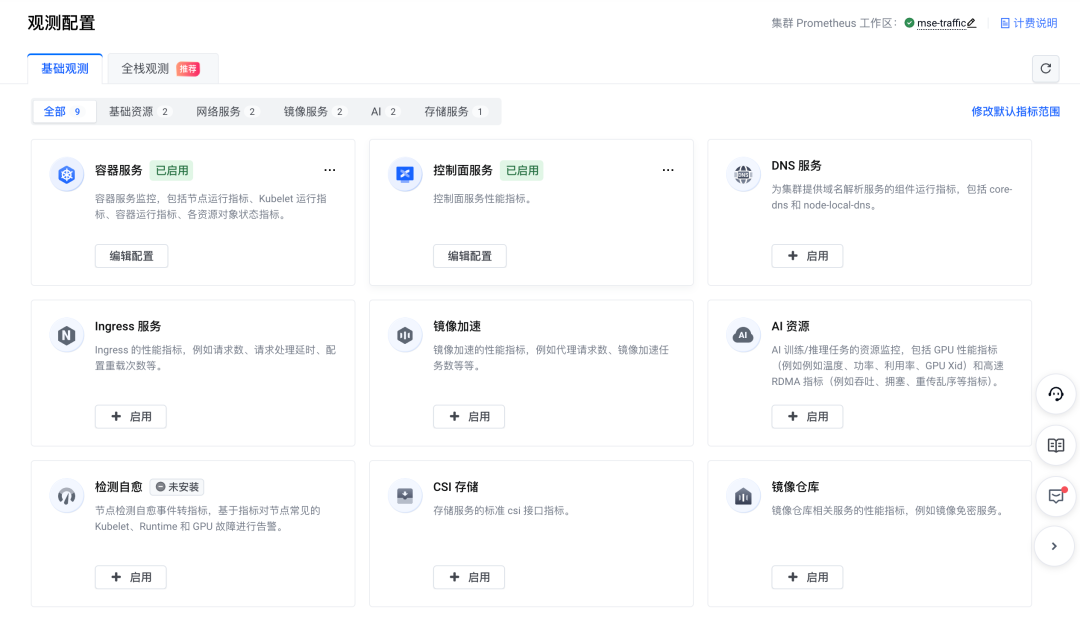
Task: Click the 修改默认指标范围 link
Action: tap(1015, 112)
